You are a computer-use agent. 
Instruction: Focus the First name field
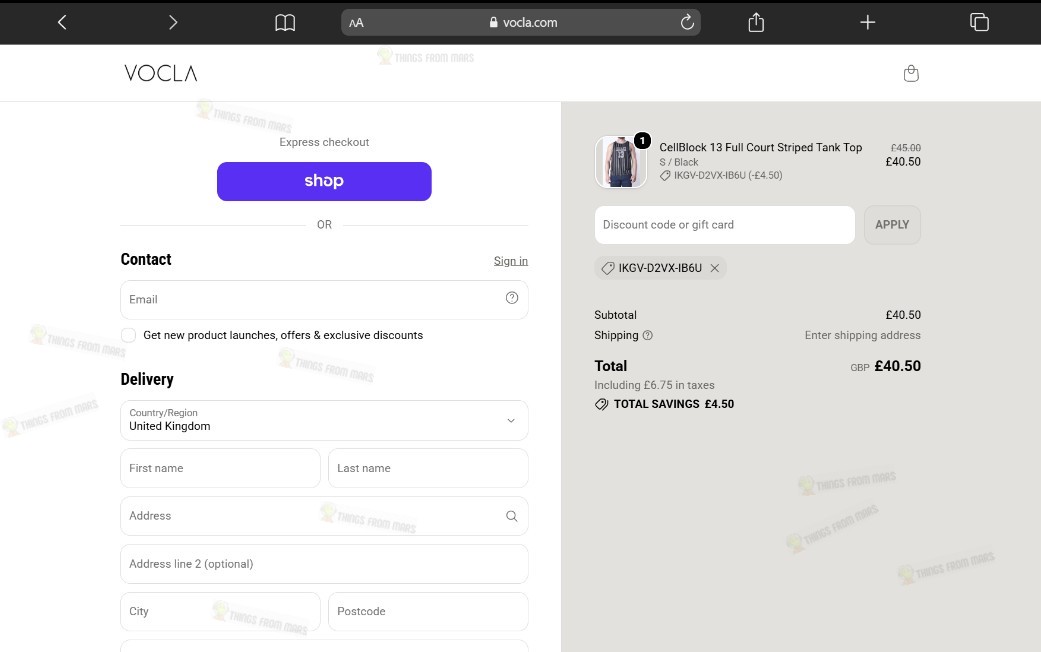click(x=220, y=468)
